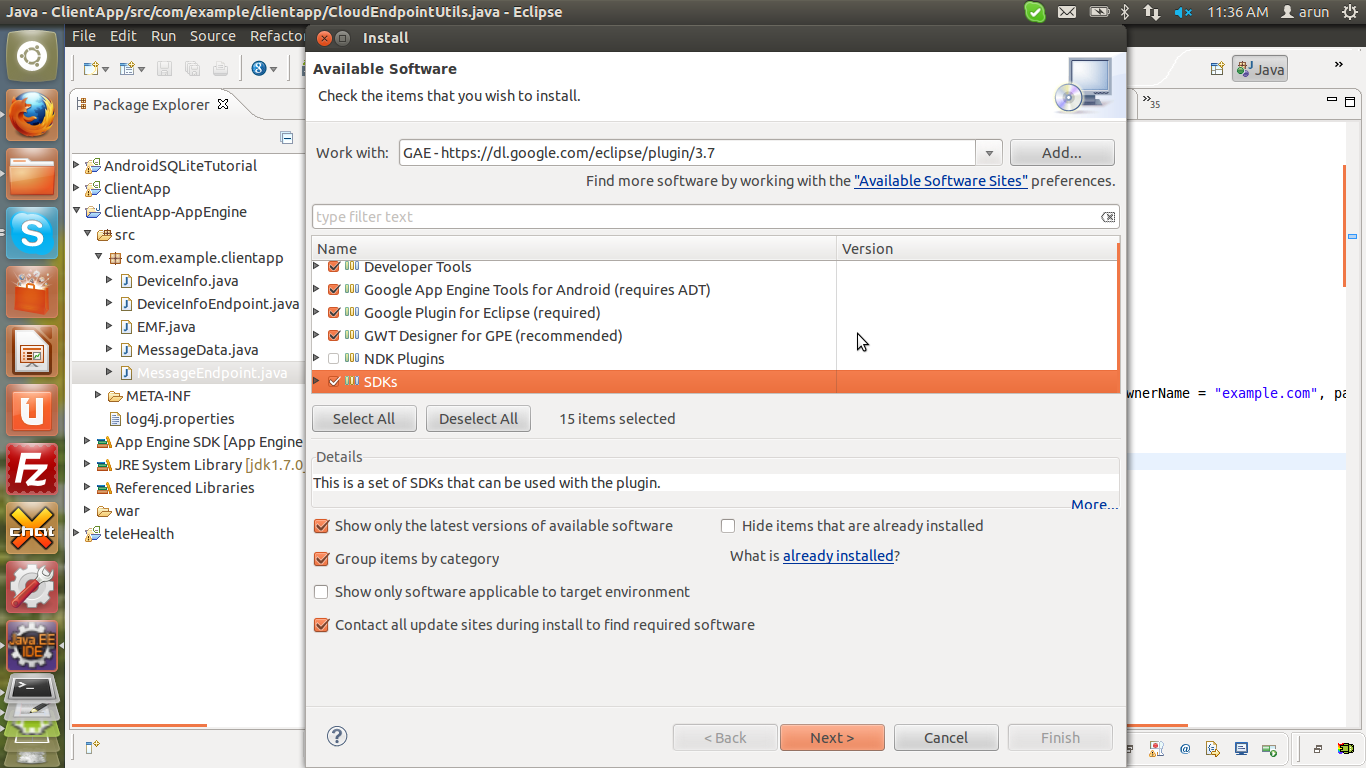Open the mail messaging indicator
Viewport: 1366px width, 768px height.
(1067, 12)
